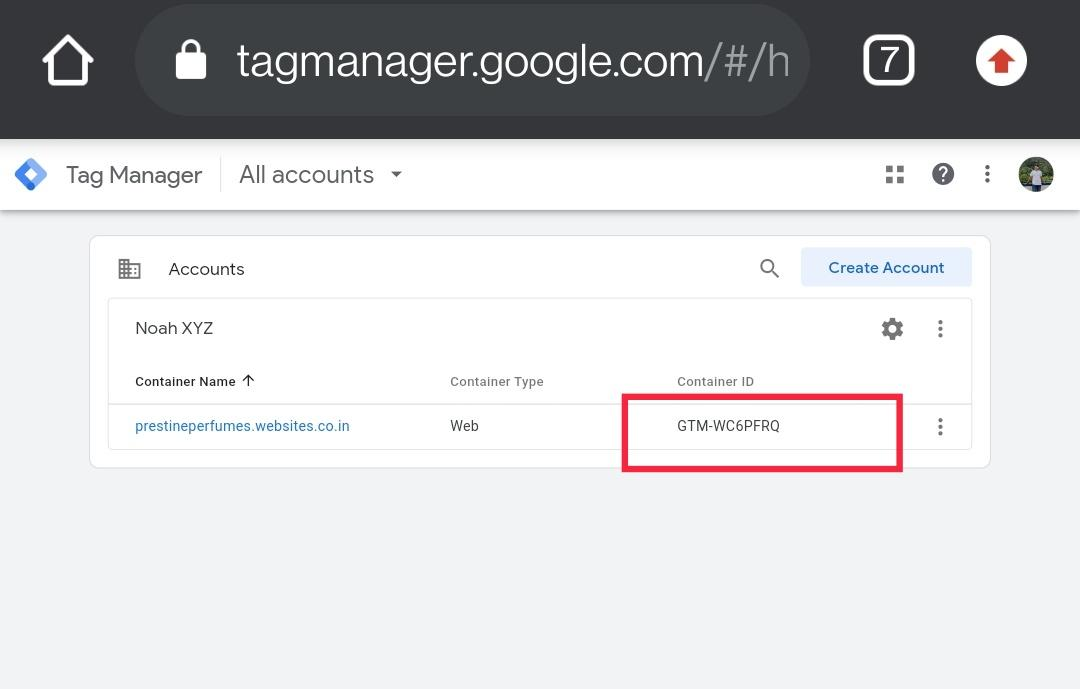
Task: Search accounts with magnifier icon
Action: pyautogui.click(x=769, y=268)
